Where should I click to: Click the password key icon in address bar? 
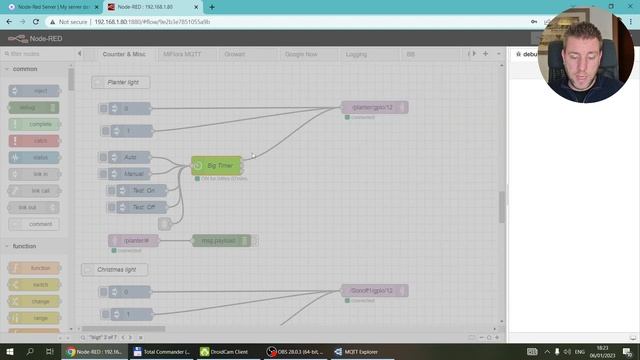(x=534, y=22)
